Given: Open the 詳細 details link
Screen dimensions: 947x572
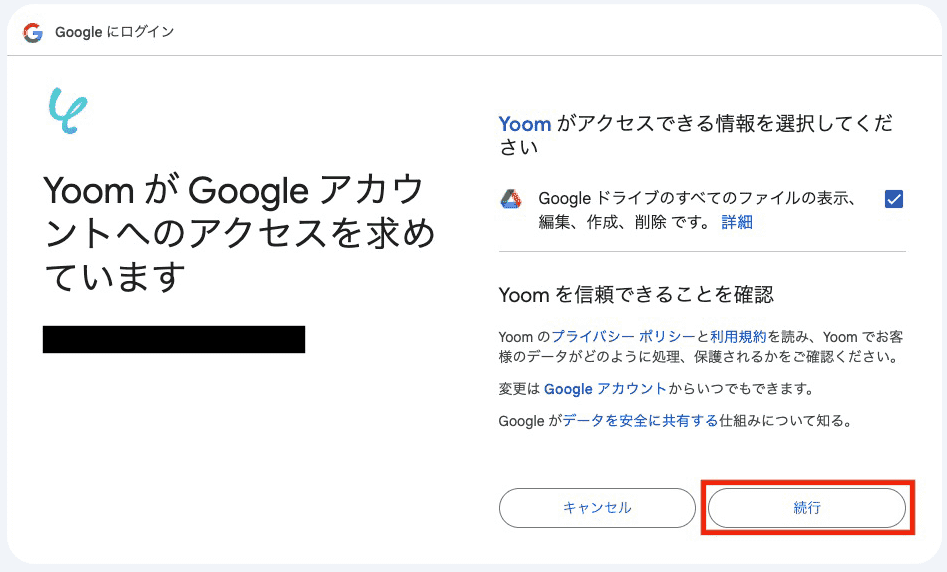Looking at the screenshot, I should tap(737, 222).
